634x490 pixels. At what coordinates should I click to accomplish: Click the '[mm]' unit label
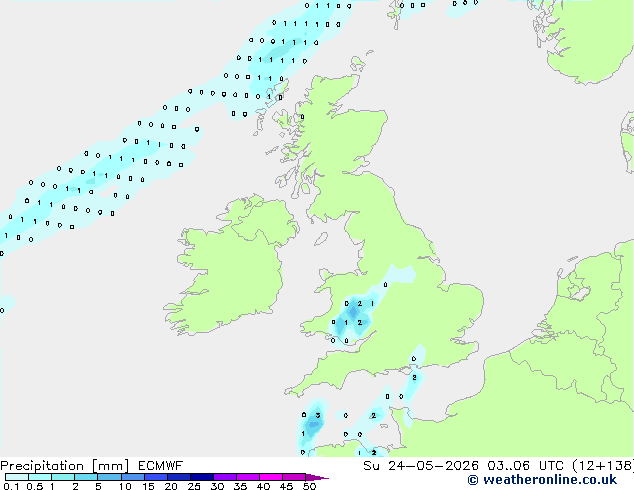[x=110, y=466]
